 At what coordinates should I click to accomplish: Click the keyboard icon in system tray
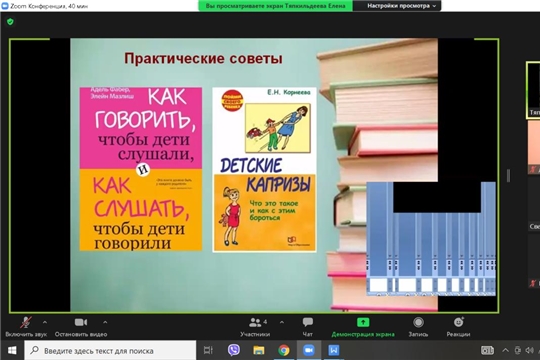click(487, 350)
